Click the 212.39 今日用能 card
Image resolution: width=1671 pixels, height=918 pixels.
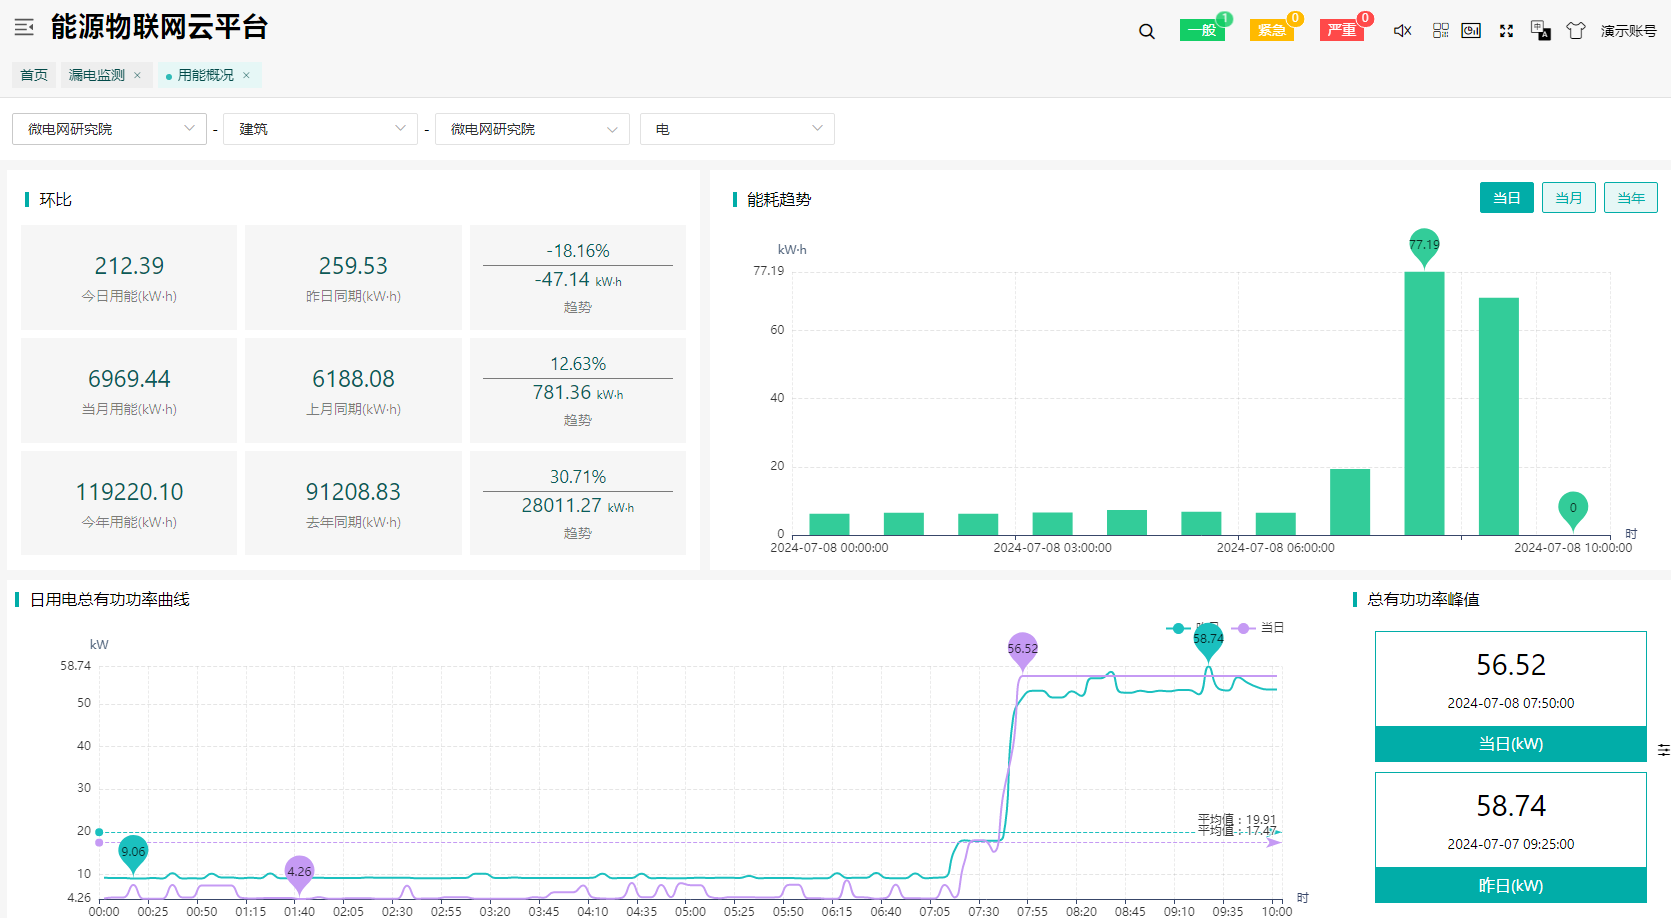tap(129, 277)
